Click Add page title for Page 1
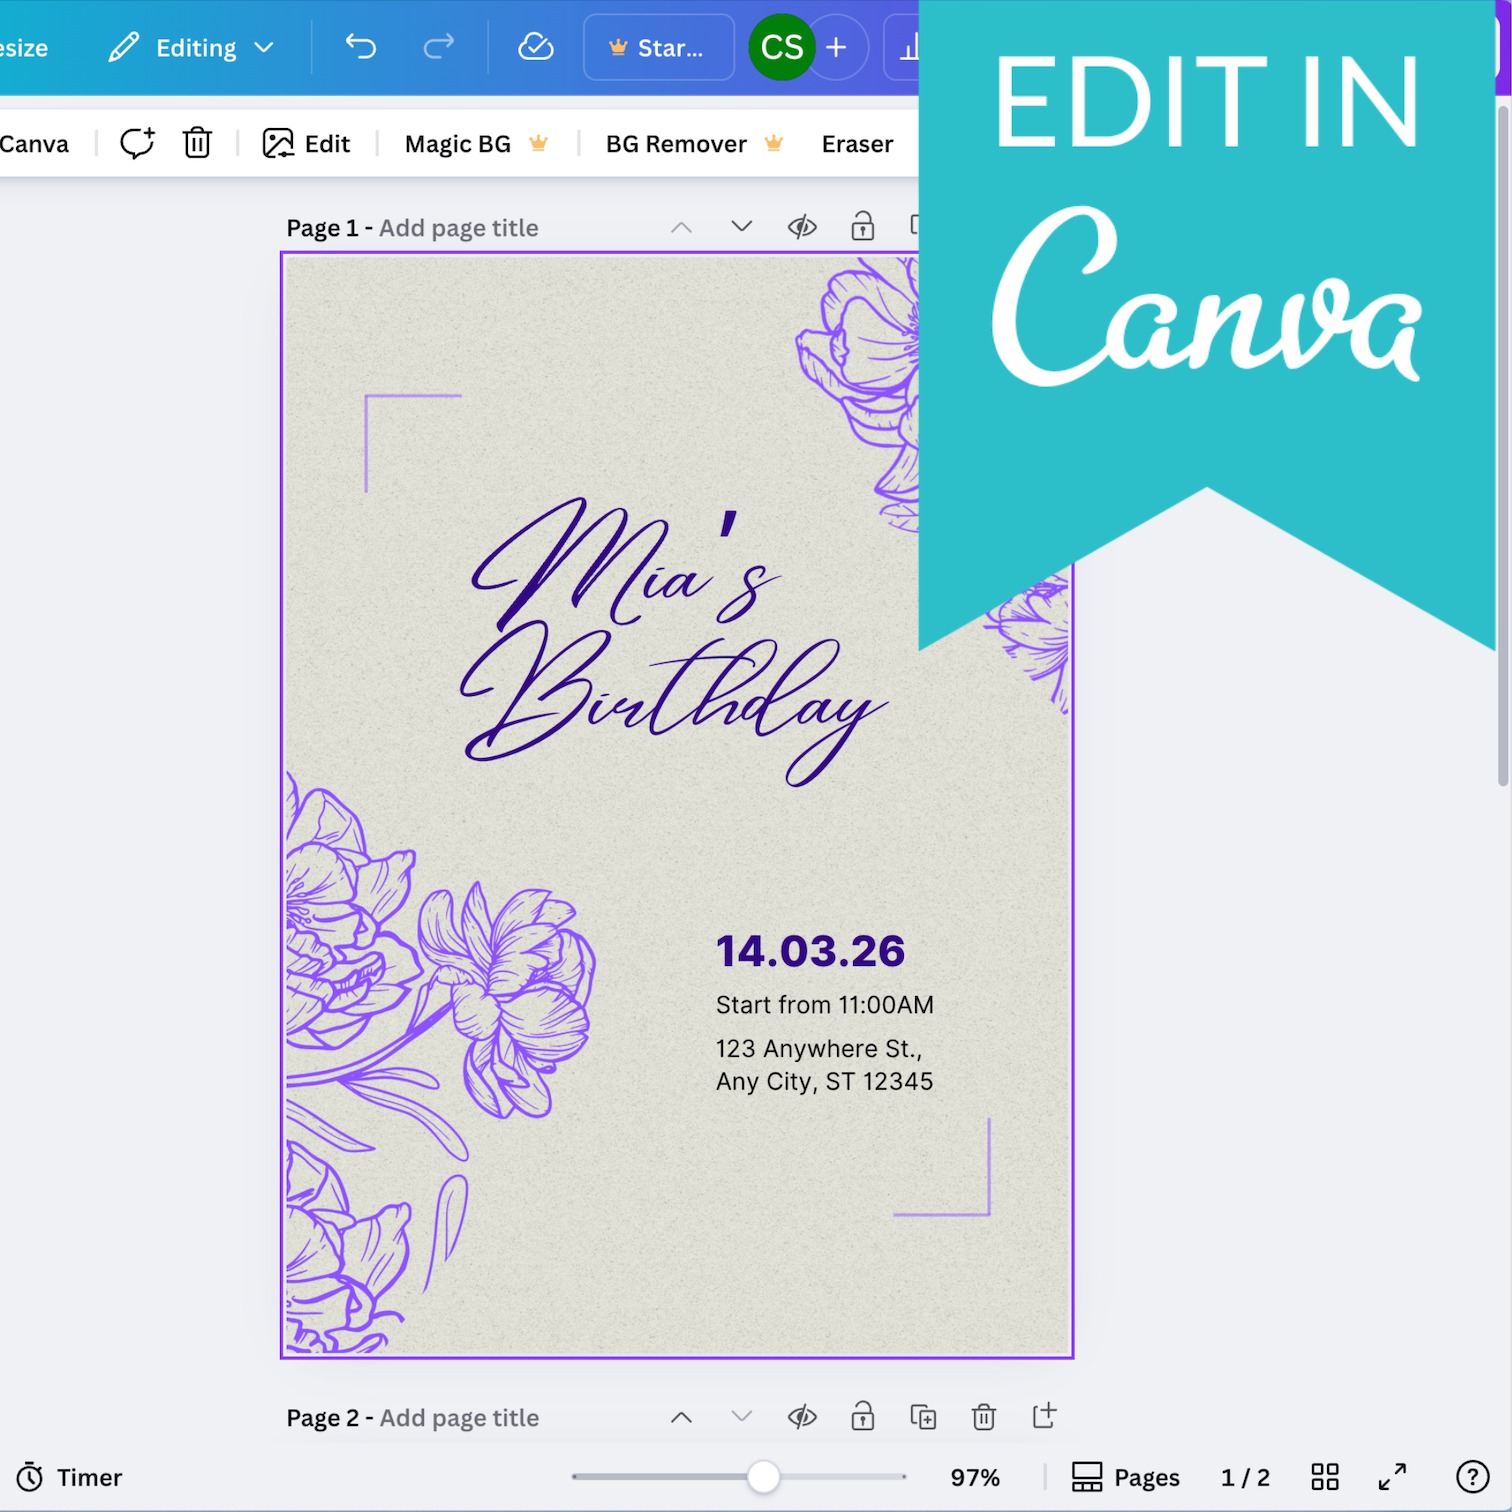 click(x=459, y=227)
